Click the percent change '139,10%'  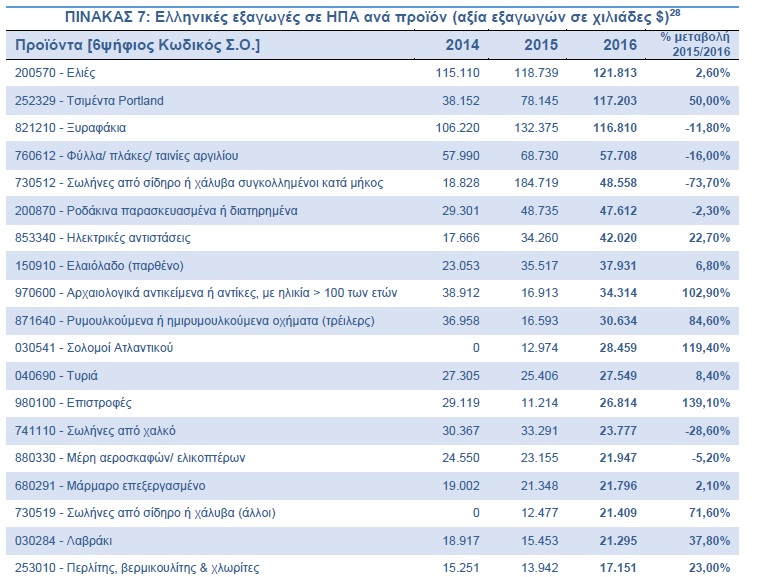[706, 403]
